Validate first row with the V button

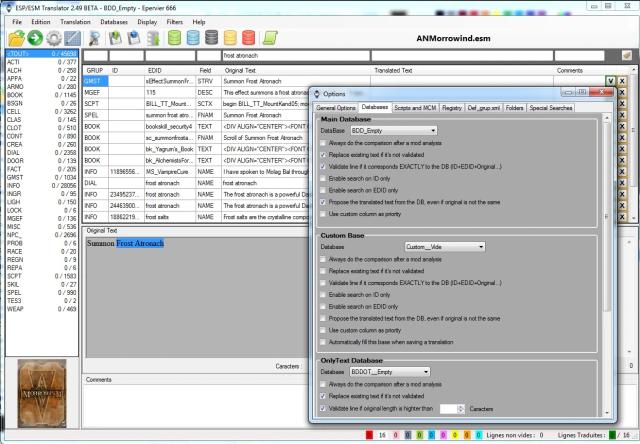tap(610, 81)
